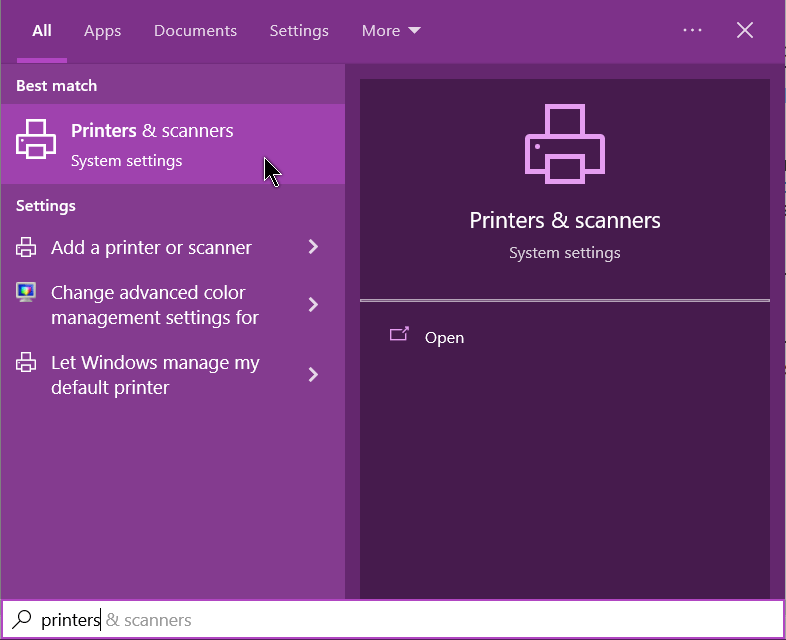Click the Open external-link icon
Screen dimensions: 786x640
400,334
